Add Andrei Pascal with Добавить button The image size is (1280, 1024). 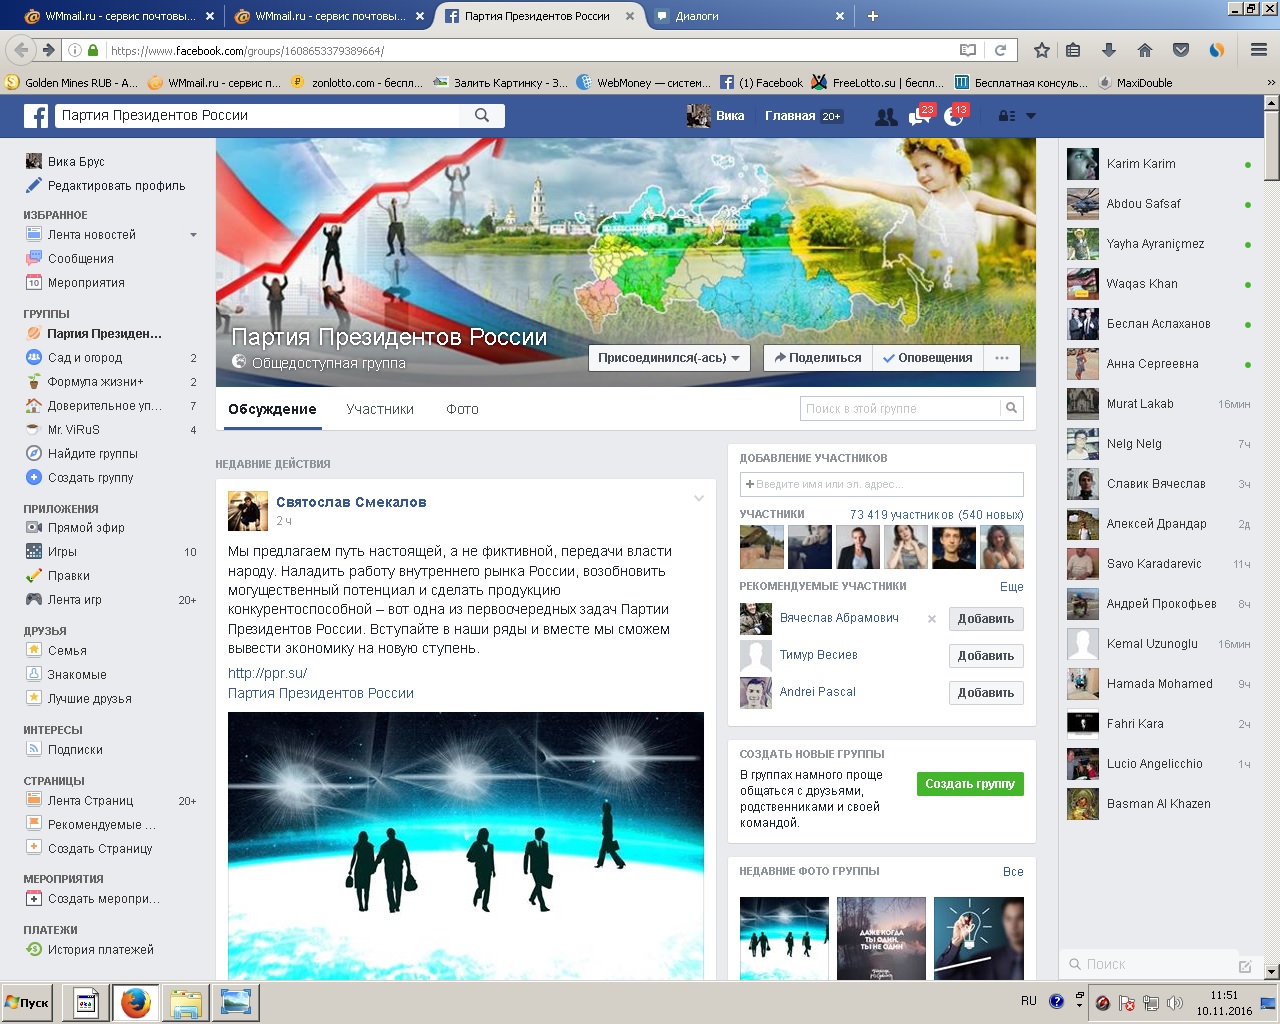click(986, 693)
